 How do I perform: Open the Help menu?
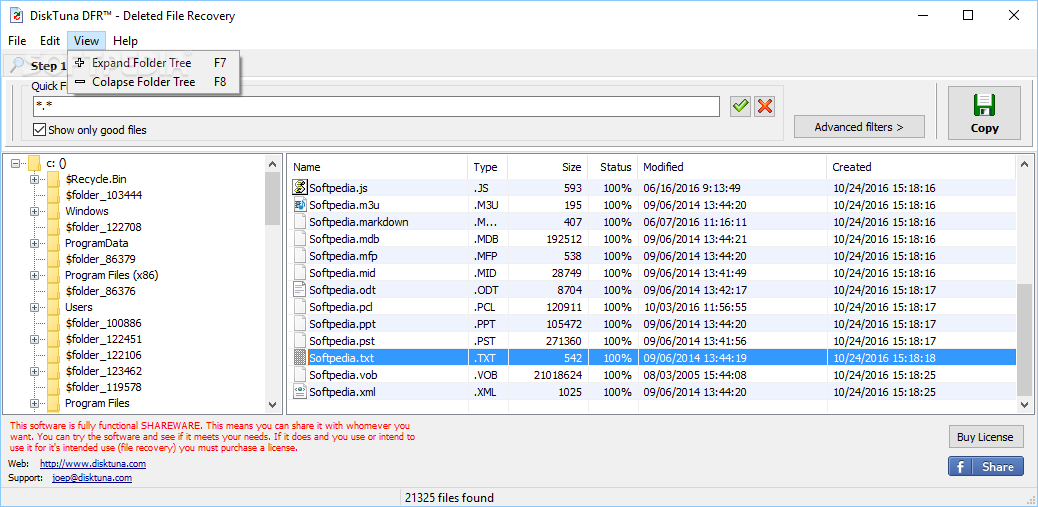[x=125, y=40]
